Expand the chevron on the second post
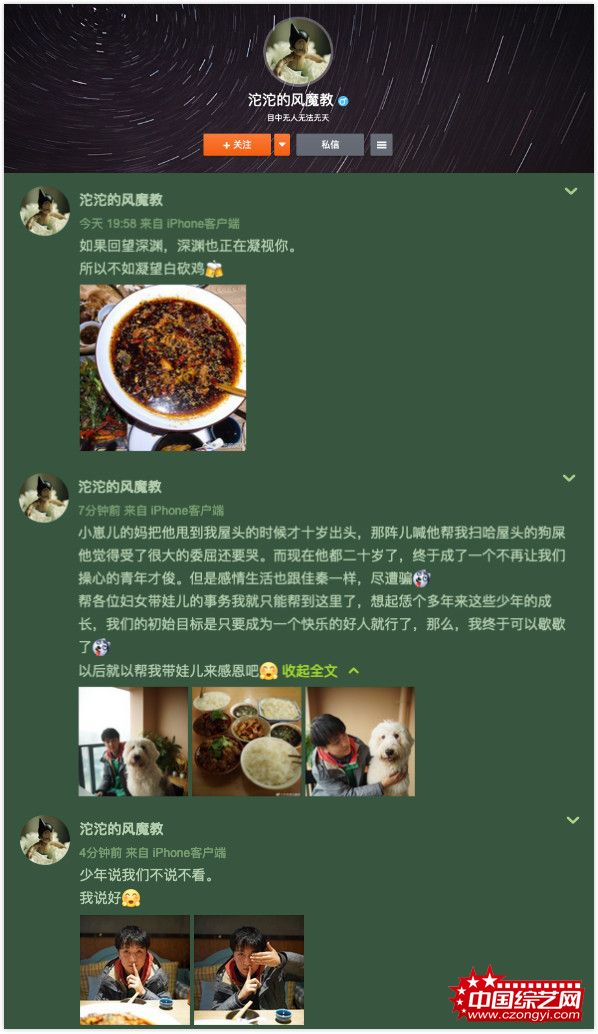The image size is (598, 1034). 569,478
